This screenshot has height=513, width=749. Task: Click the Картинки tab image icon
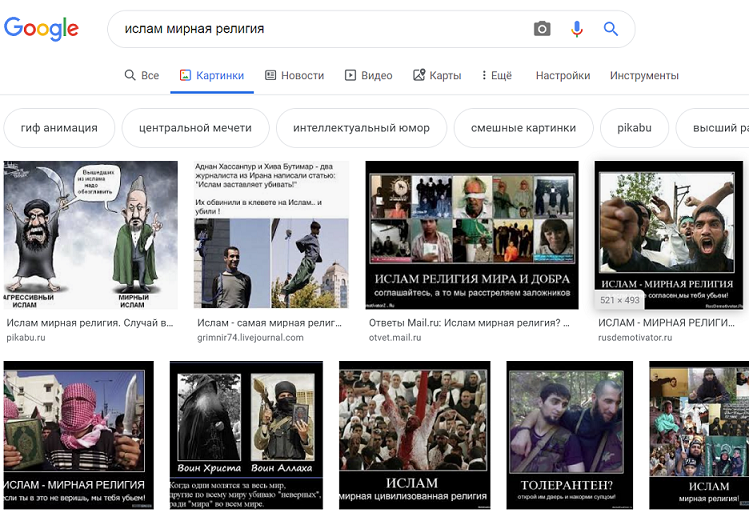pos(185,75)
